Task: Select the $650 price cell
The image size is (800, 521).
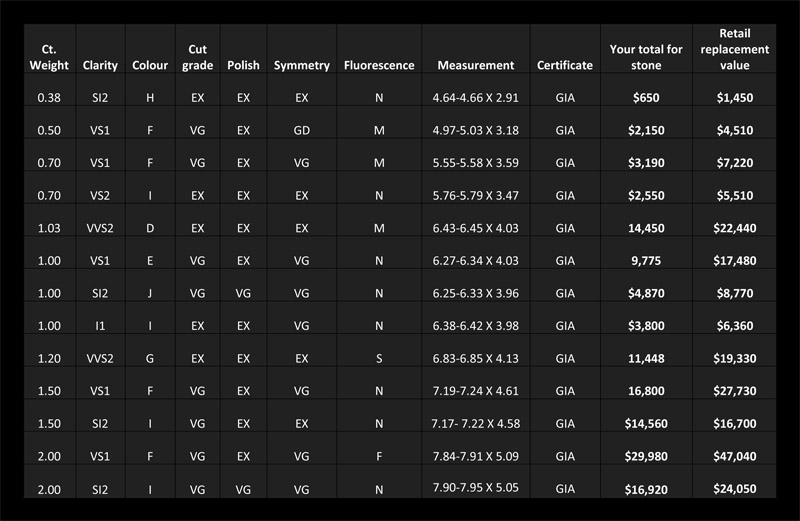Action: [646, 97]
